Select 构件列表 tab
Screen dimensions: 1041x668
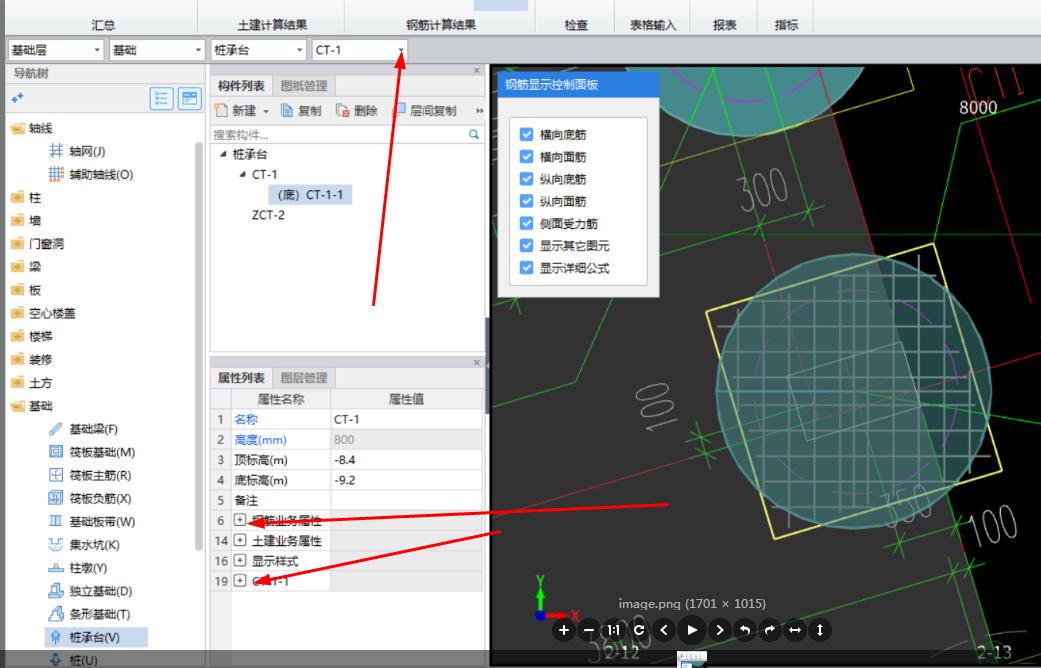(241, 86)
